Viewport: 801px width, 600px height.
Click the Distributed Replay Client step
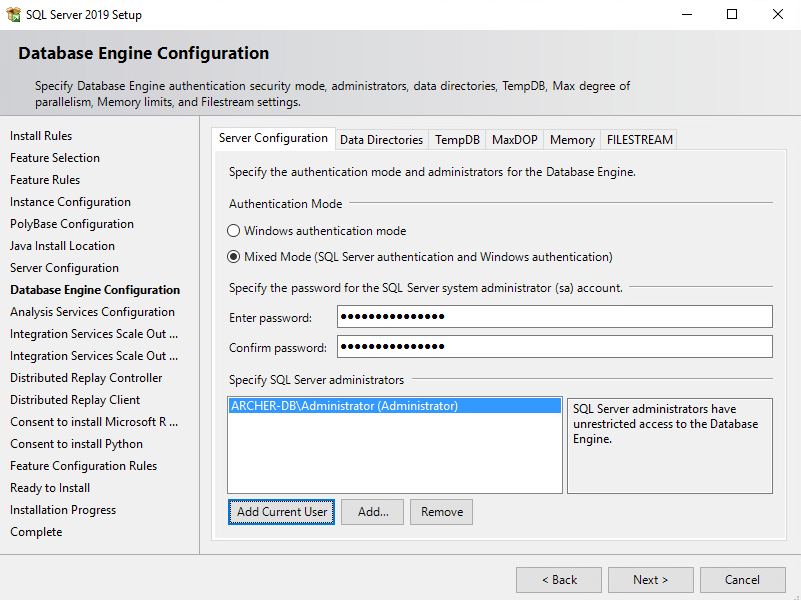(x=75, y=399)
